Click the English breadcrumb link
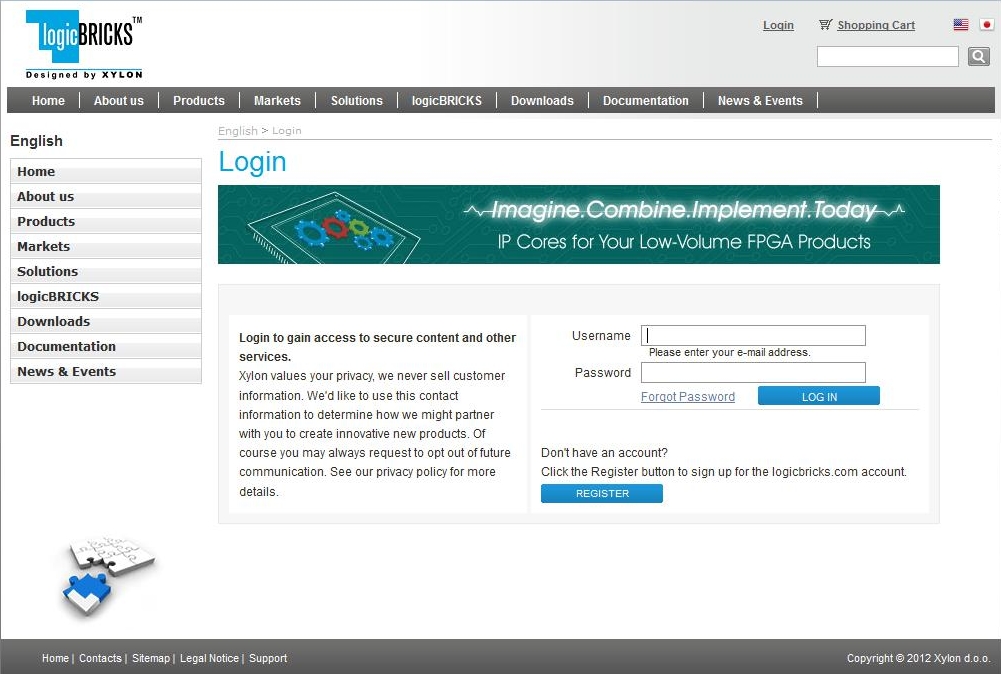Image resolution: width=1001 pixels, height=674 pixels. coord(237,130)
